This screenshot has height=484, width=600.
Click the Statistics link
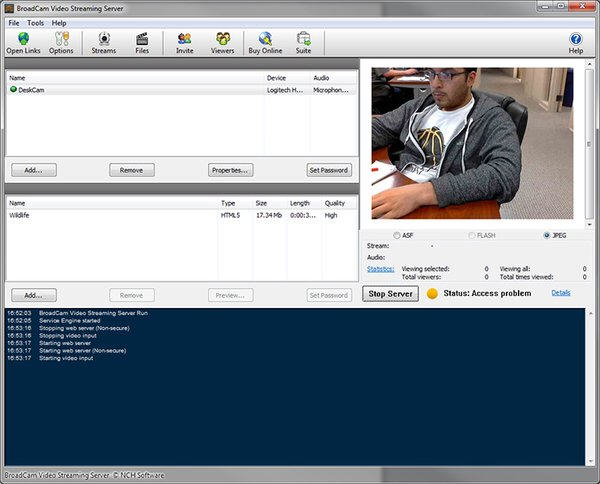click(380, 269)
